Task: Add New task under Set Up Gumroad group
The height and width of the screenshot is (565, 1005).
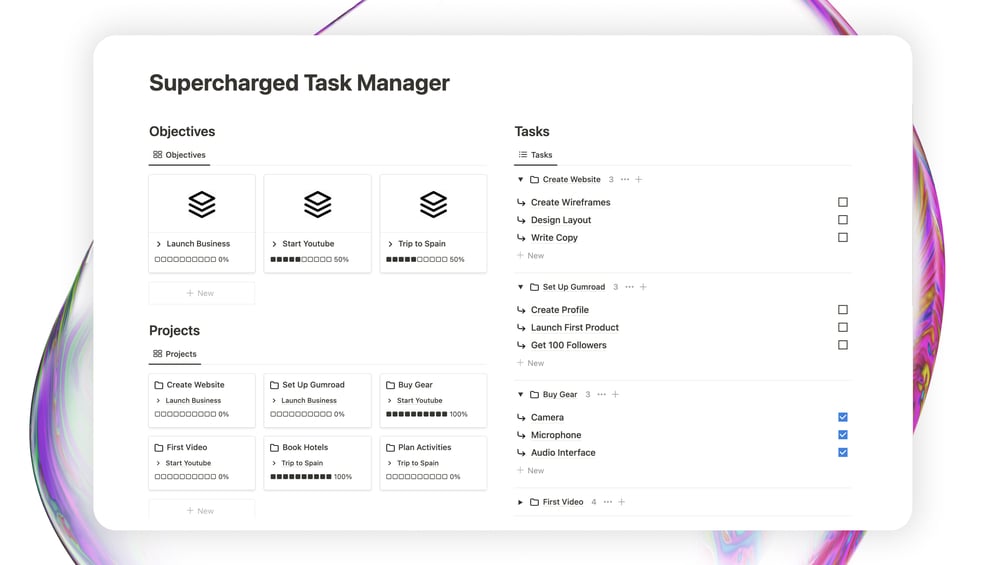Action: click(x=531, y=363)
